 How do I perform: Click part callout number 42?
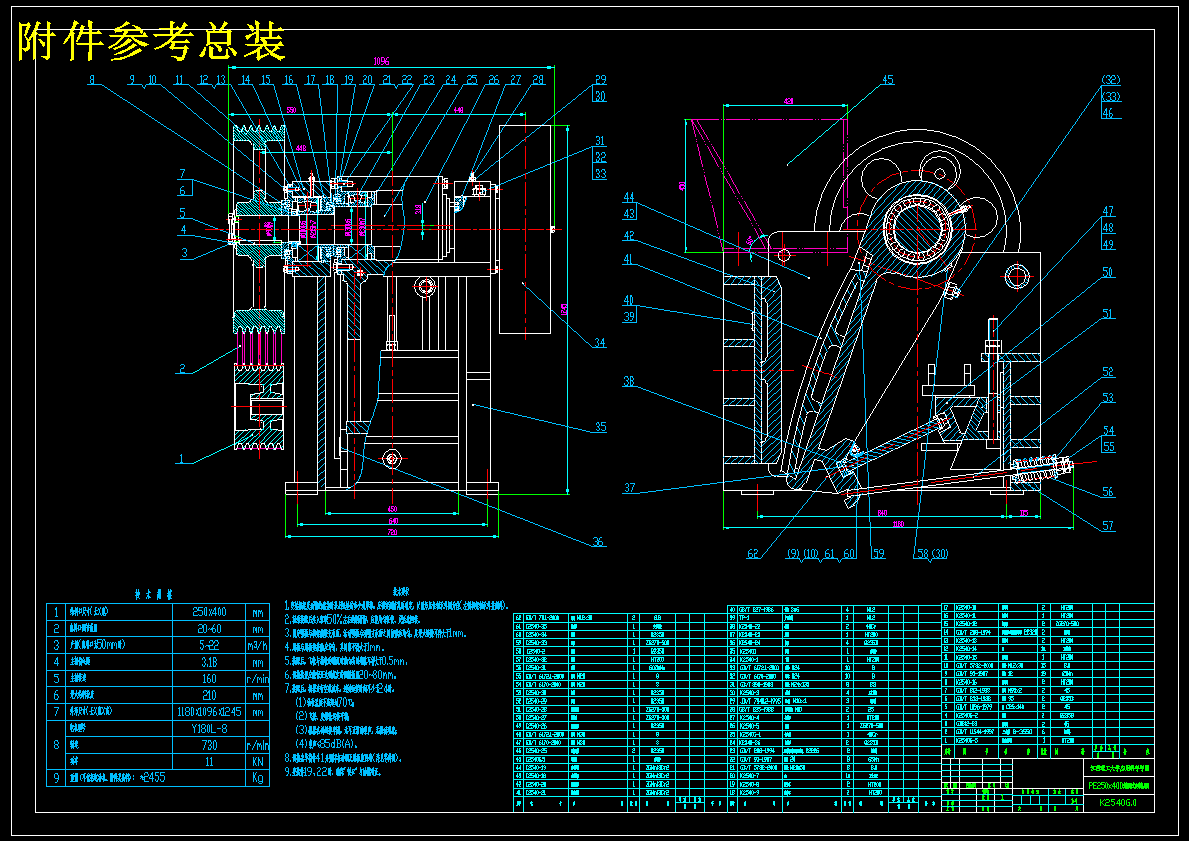coord(629,236)
